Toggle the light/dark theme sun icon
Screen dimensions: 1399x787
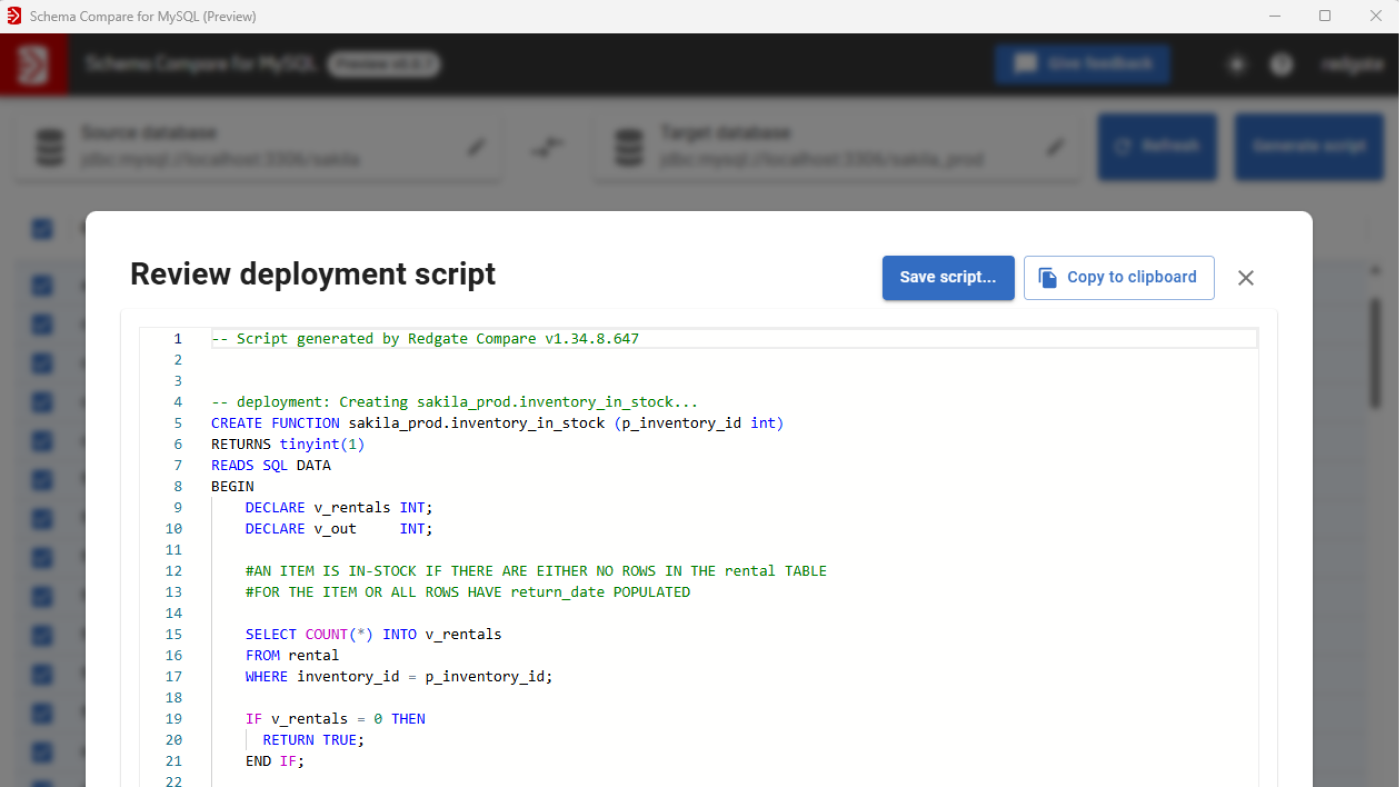pos(1237,64)
